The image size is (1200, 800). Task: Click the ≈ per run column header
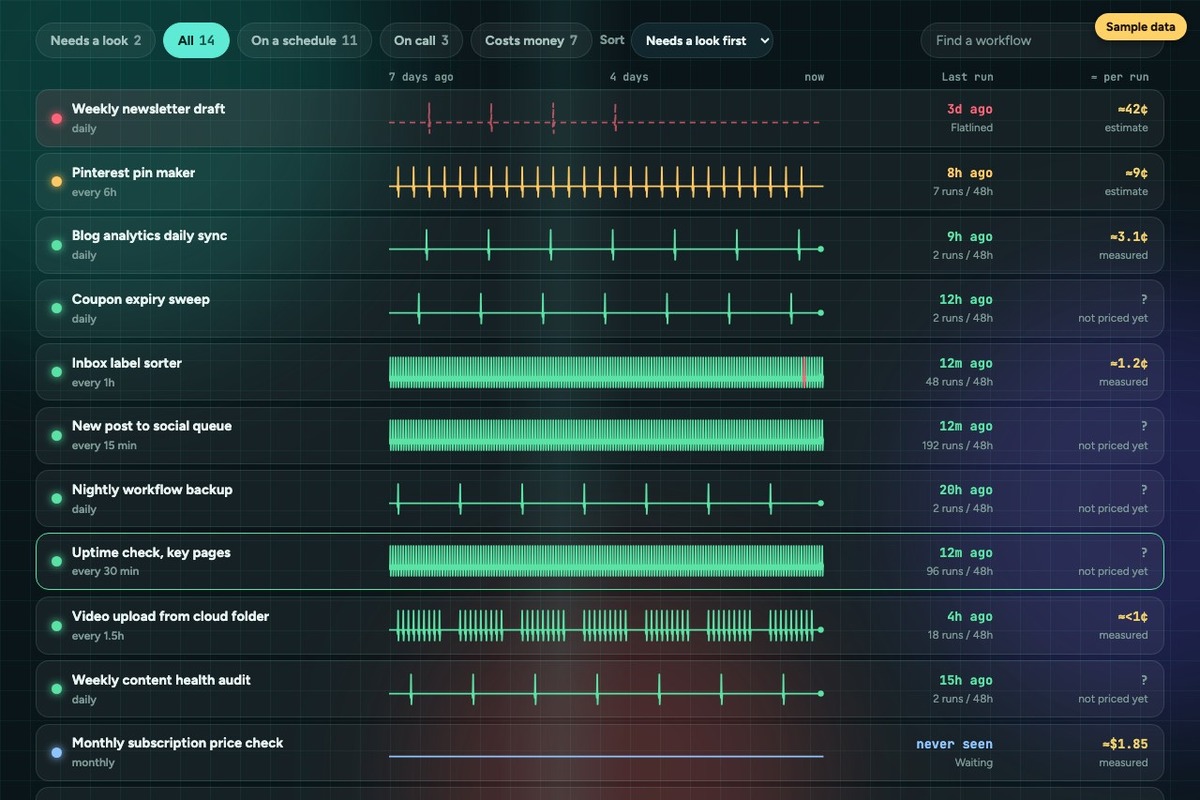1119,77
